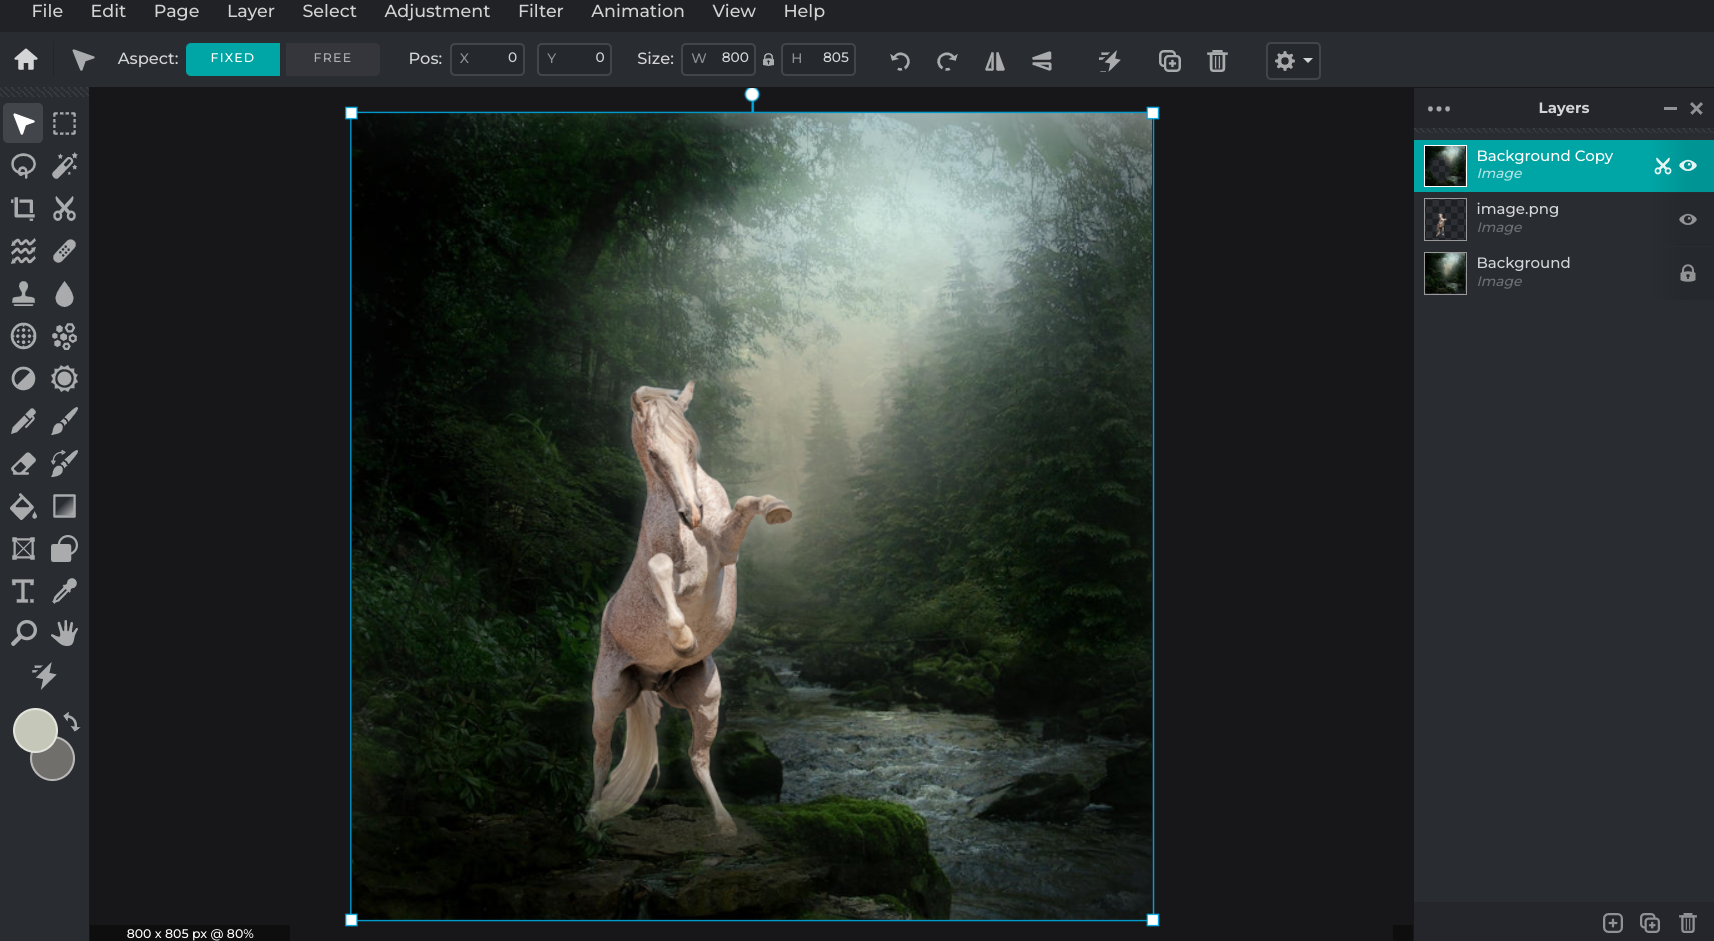Choose the Clone Stamp tool
This screenshot has width=1714, height=941.
tap(23, 293)
